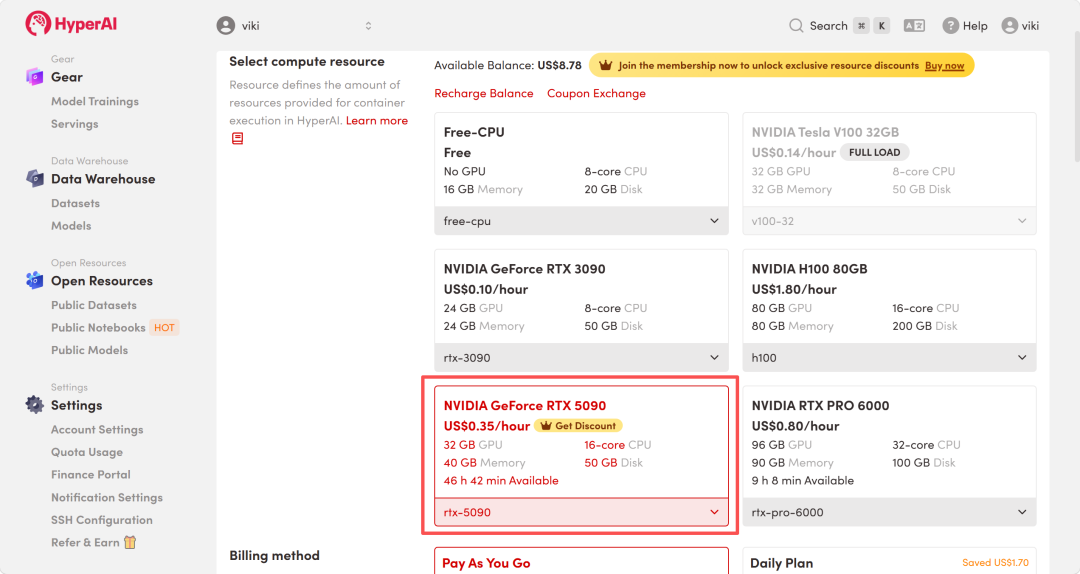Open the viki user profile avatar
The height and width of the screenshot is (574, 1080).
point(1010,25)
